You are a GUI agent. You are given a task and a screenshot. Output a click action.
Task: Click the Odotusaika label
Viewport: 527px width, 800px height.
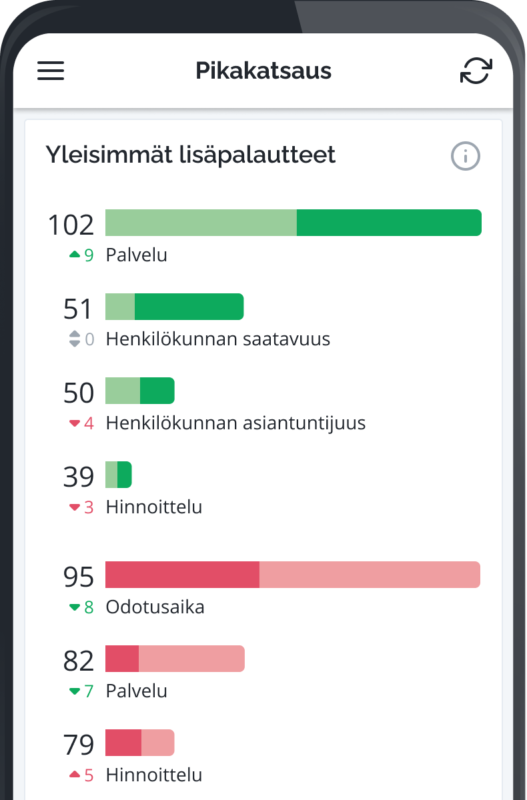155,607
